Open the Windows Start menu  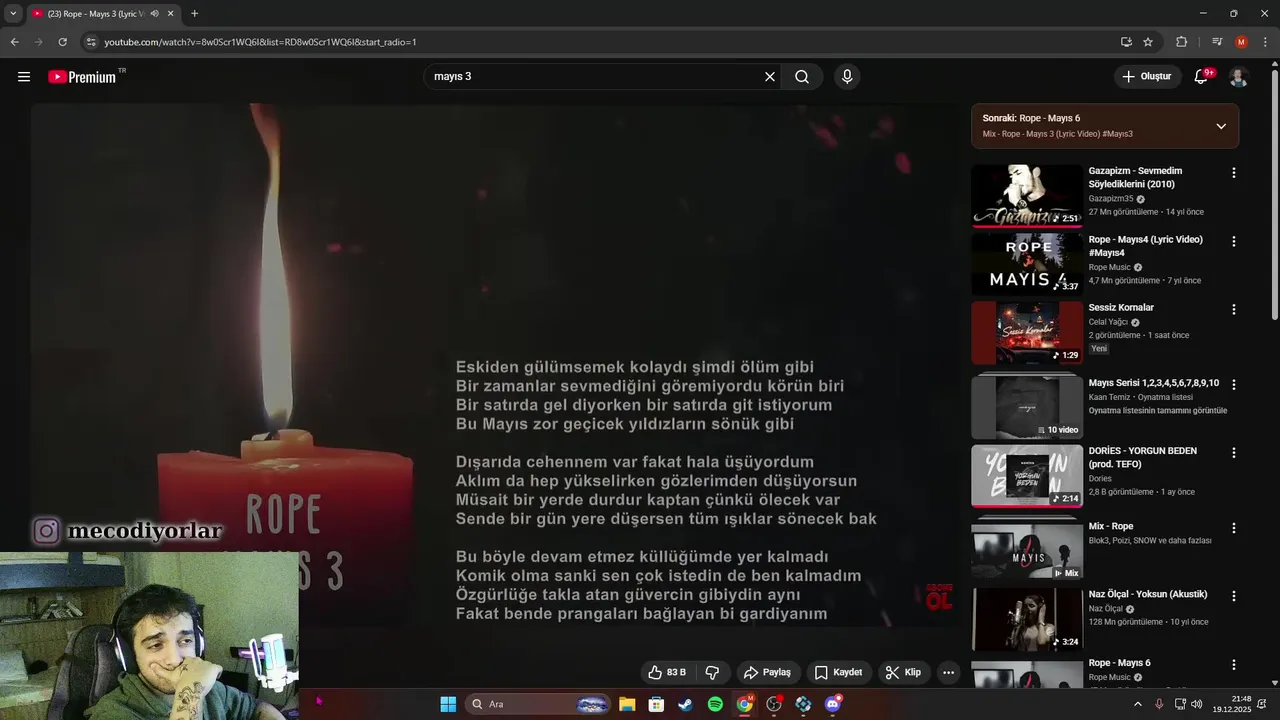point(448,704)
